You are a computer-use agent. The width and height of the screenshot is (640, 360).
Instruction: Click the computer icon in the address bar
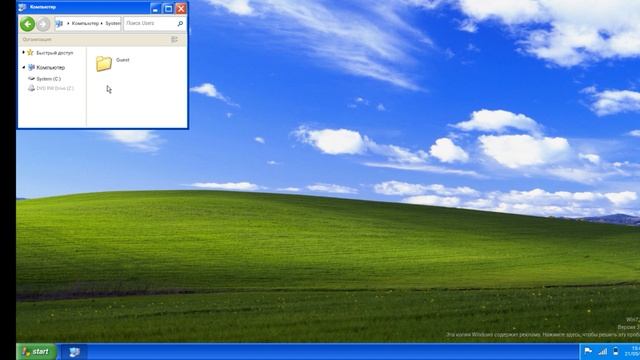click(59, 24)
